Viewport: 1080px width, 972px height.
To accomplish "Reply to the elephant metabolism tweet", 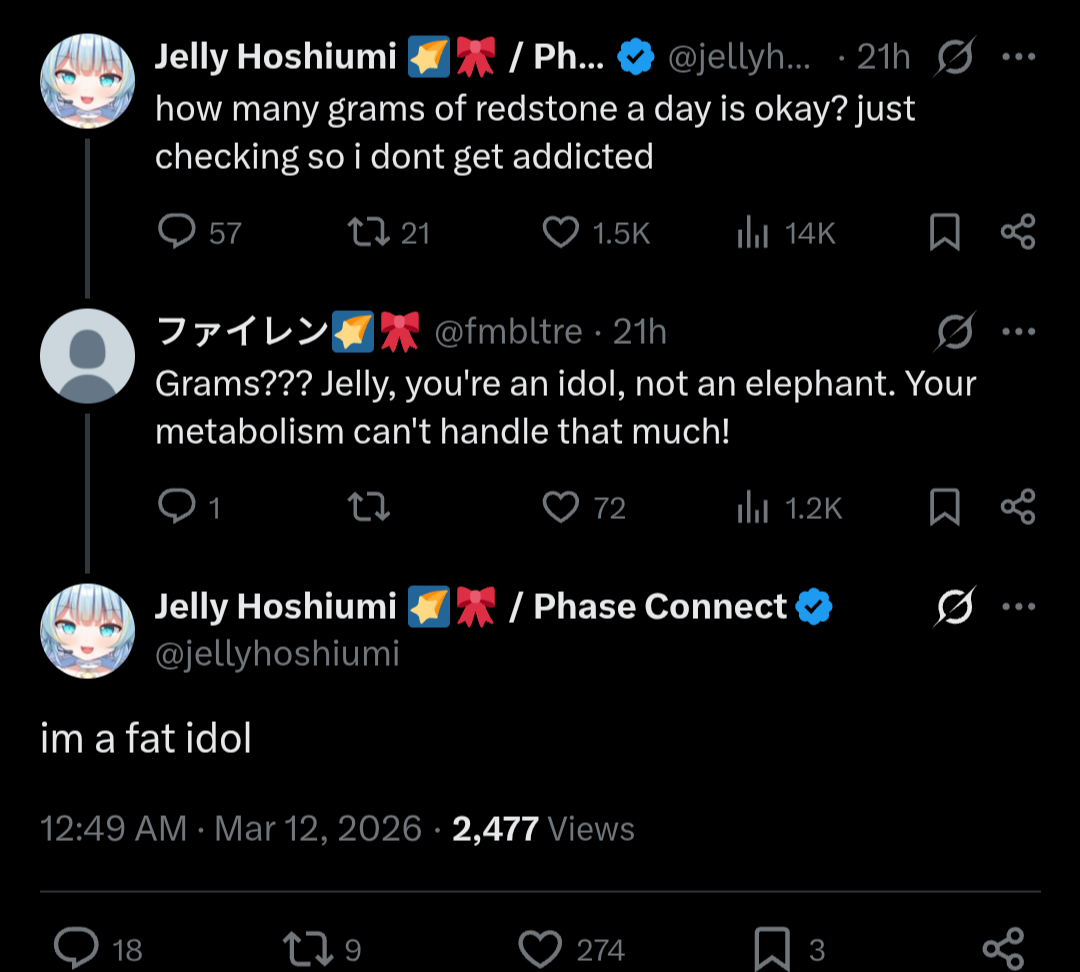I will [177, 508].
